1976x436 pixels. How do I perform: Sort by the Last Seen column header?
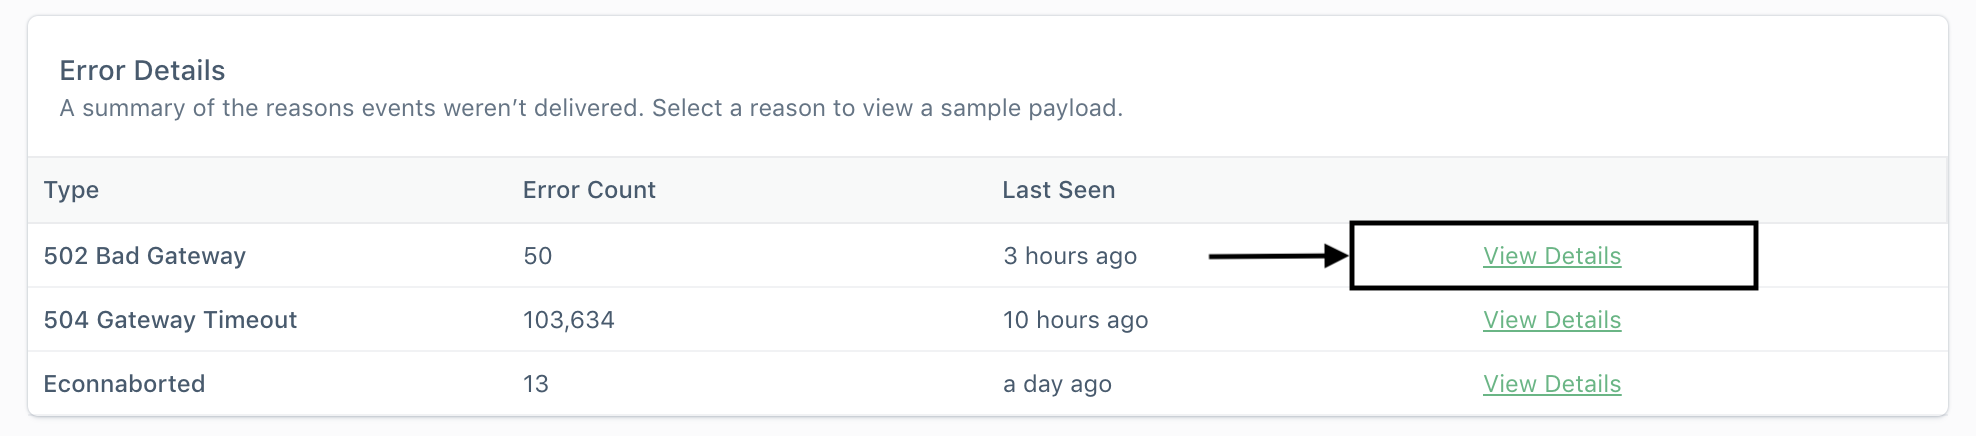tap(1058, 190)
